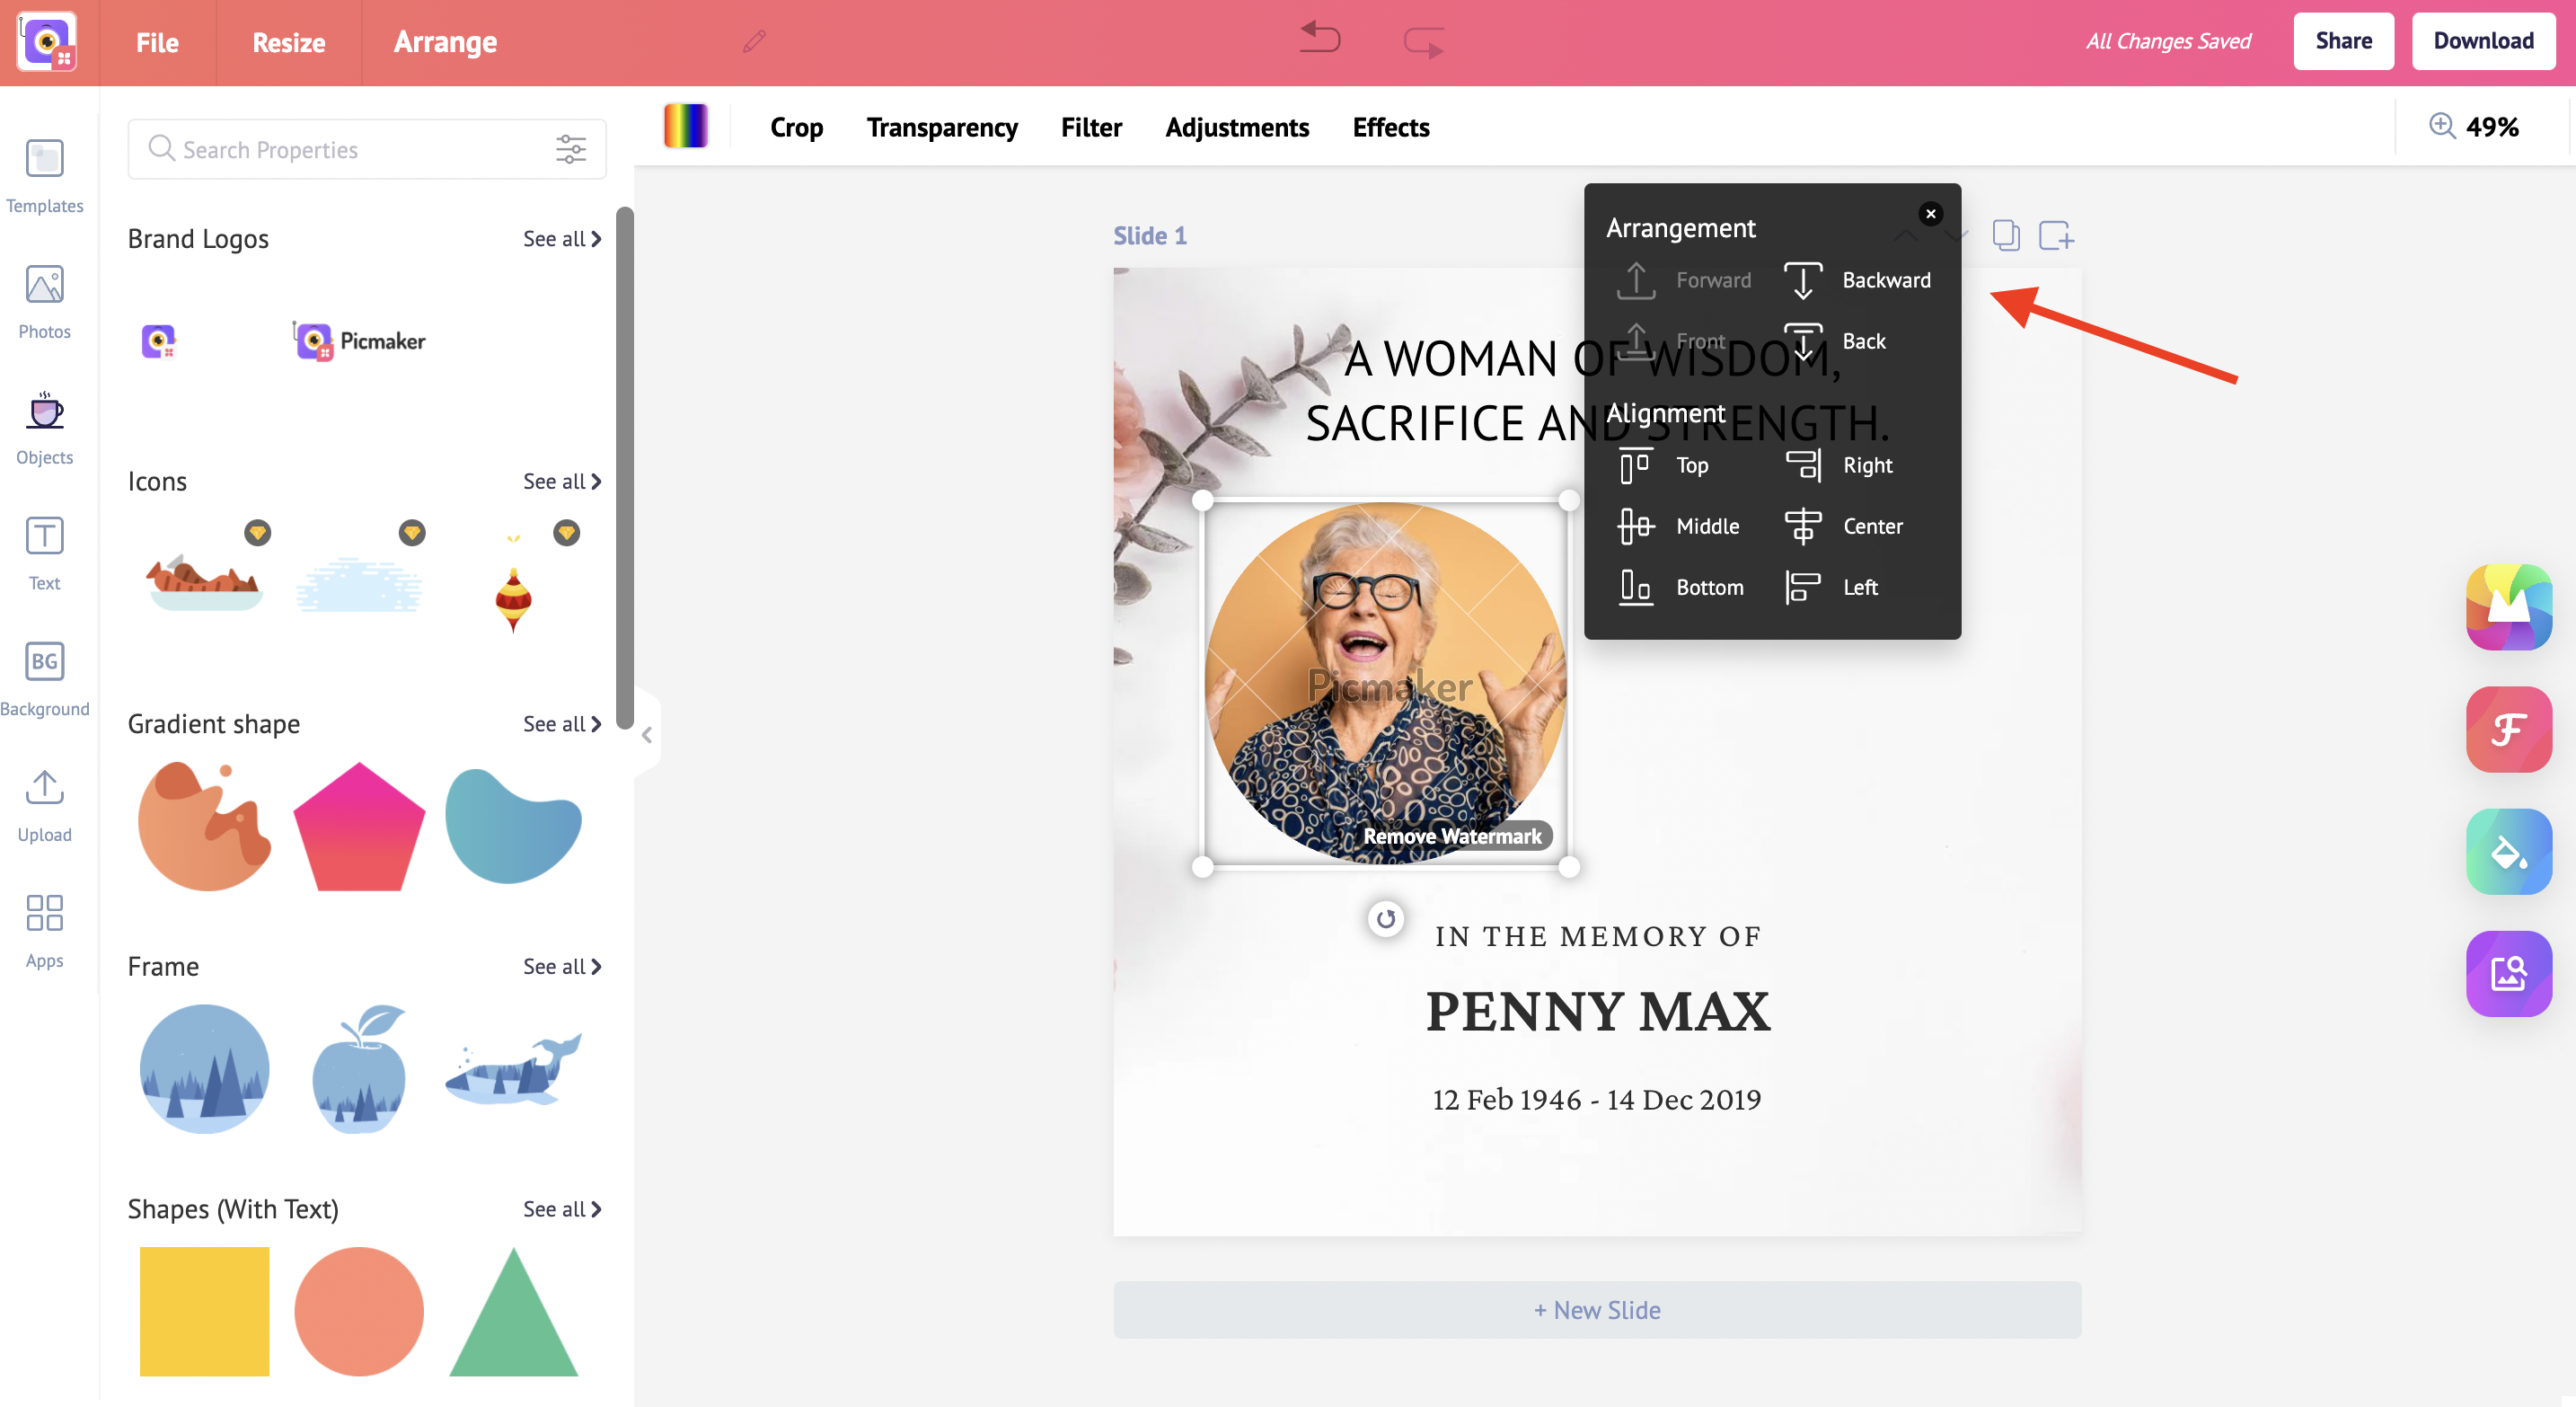Image resolution: width=2576 pixels, height=1407 pixels.
Task: Select the Filter option in toolbar
Action: point(1090,127)
